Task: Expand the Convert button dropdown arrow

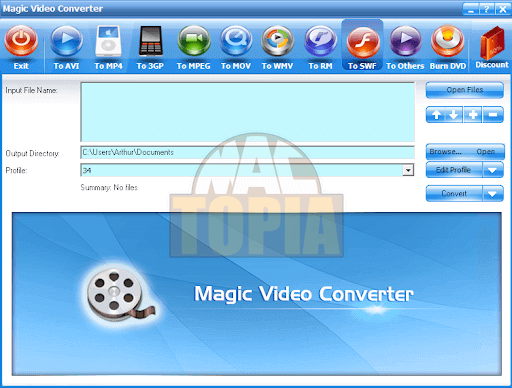Action: click(x=493, y=194)
